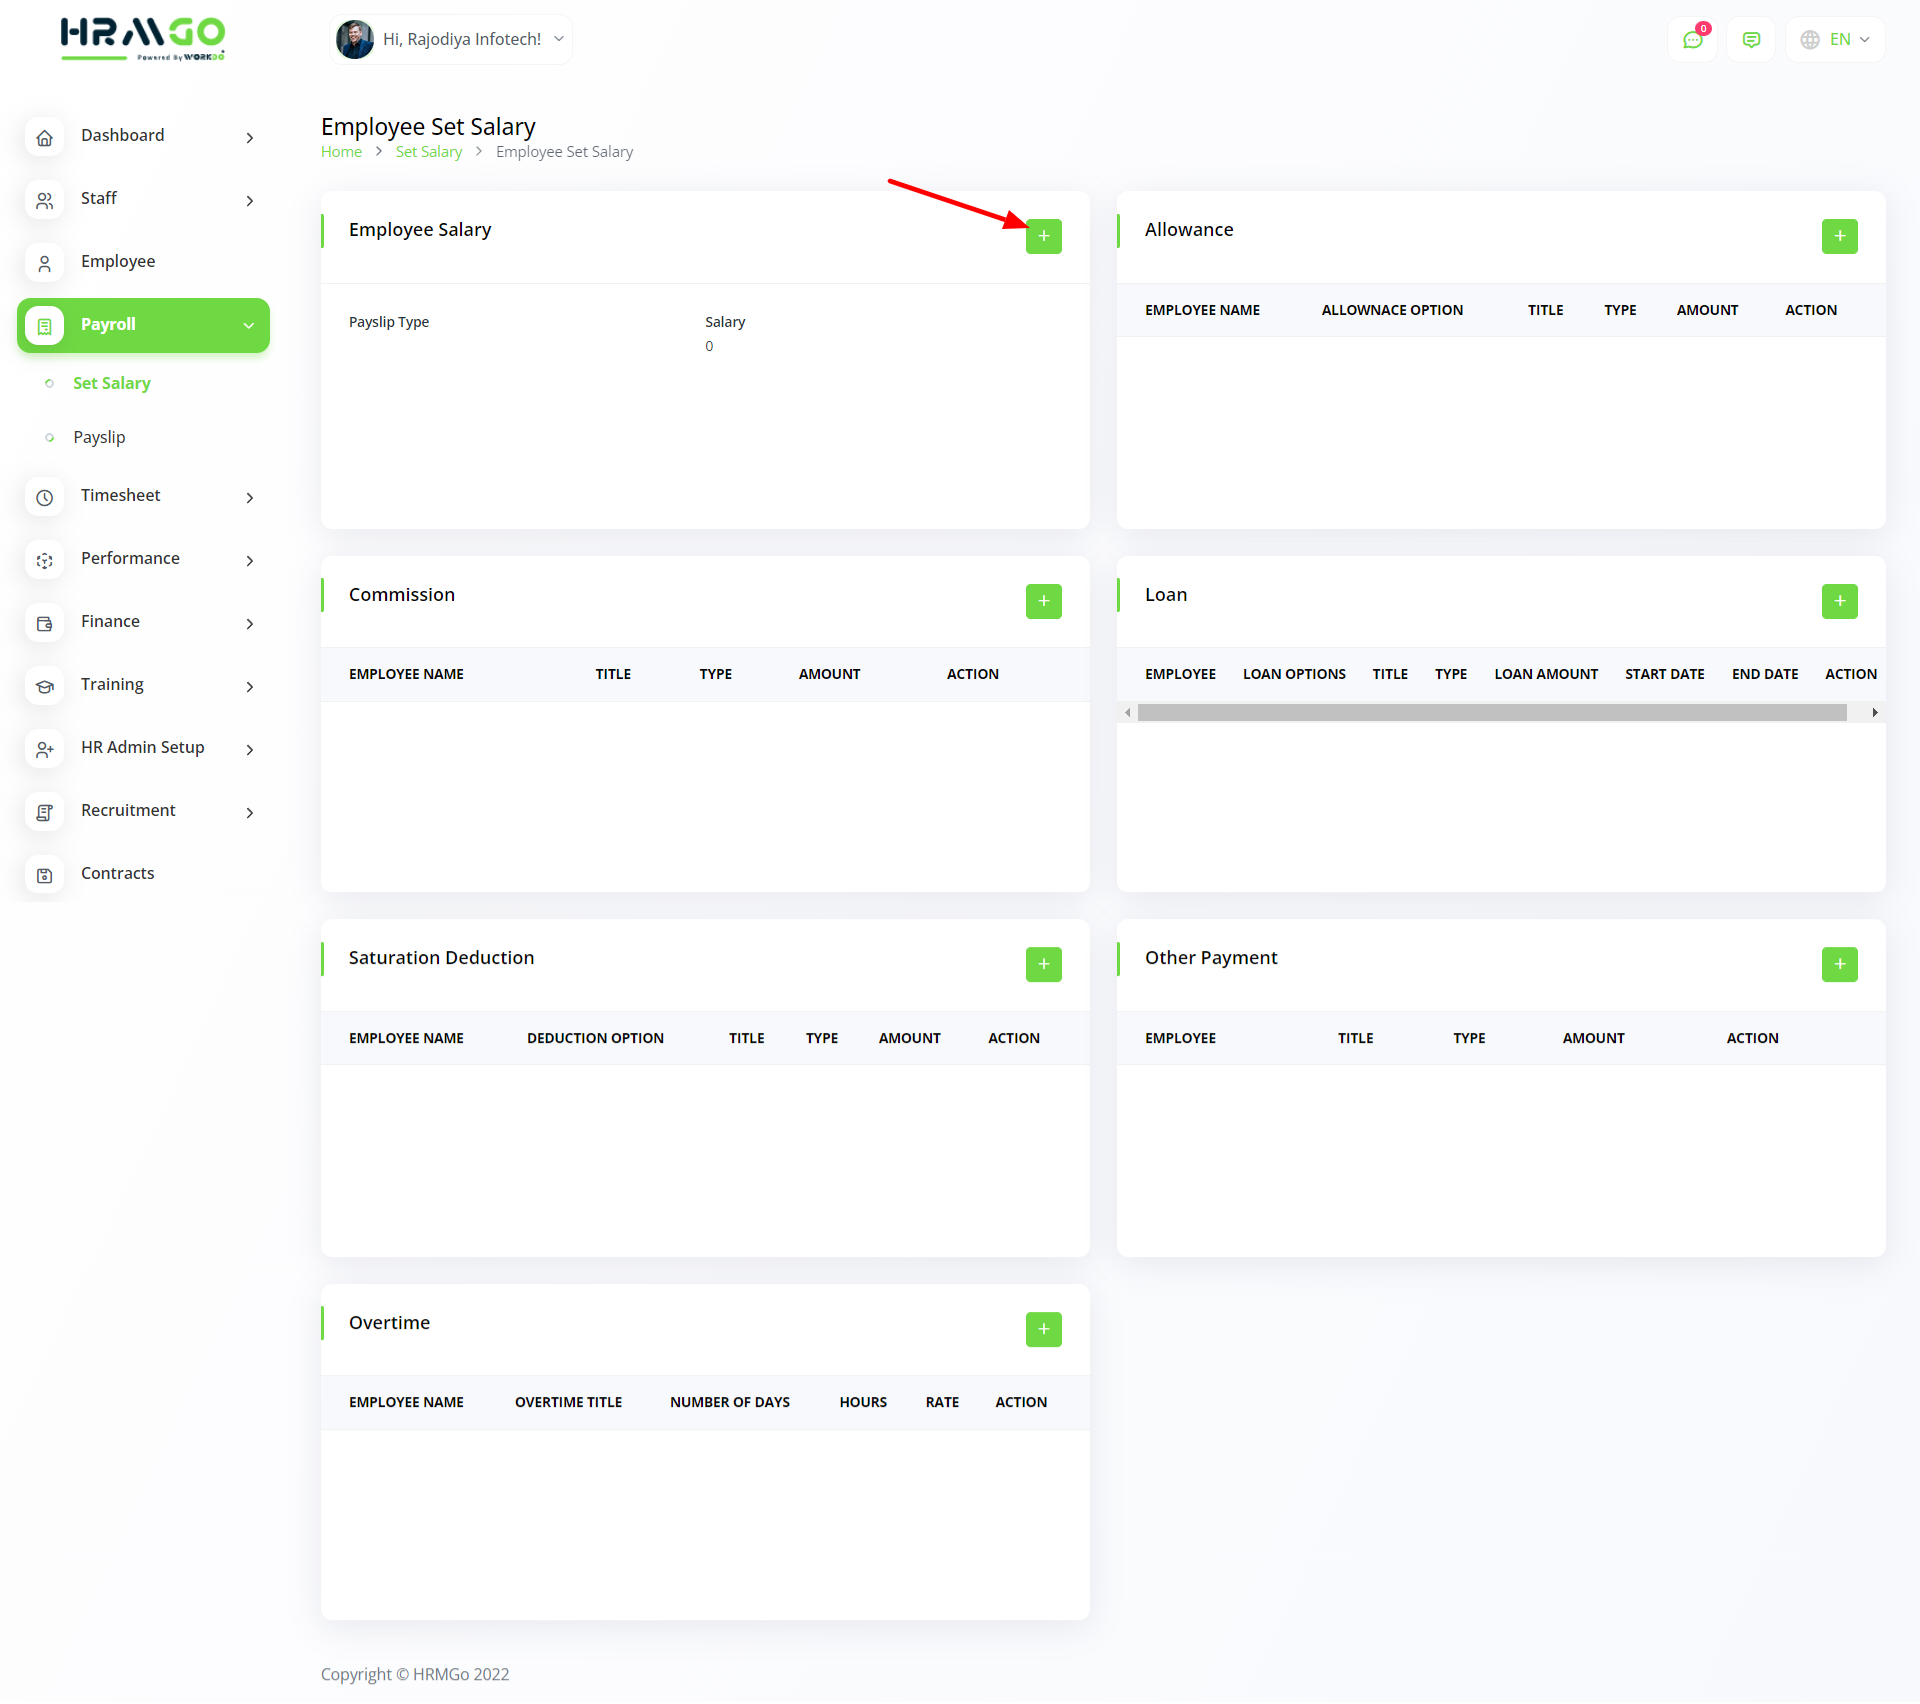
Task: Click the globe language icon
Action: (1810, 40)
